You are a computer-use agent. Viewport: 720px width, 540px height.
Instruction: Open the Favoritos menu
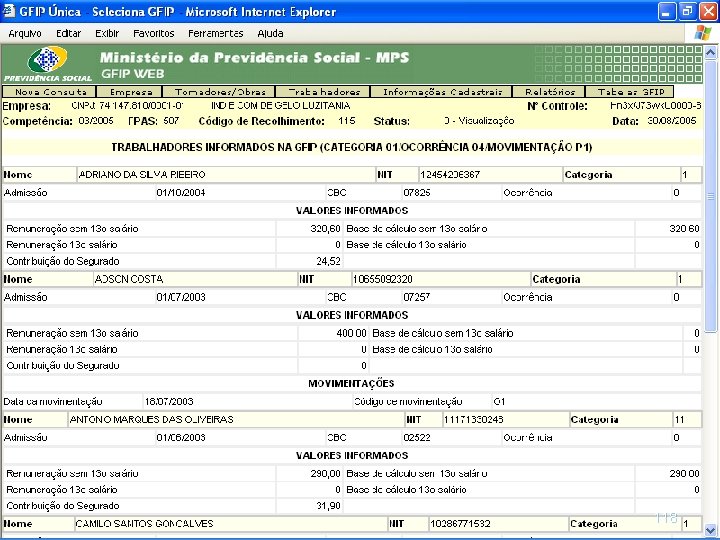(154, 34)
